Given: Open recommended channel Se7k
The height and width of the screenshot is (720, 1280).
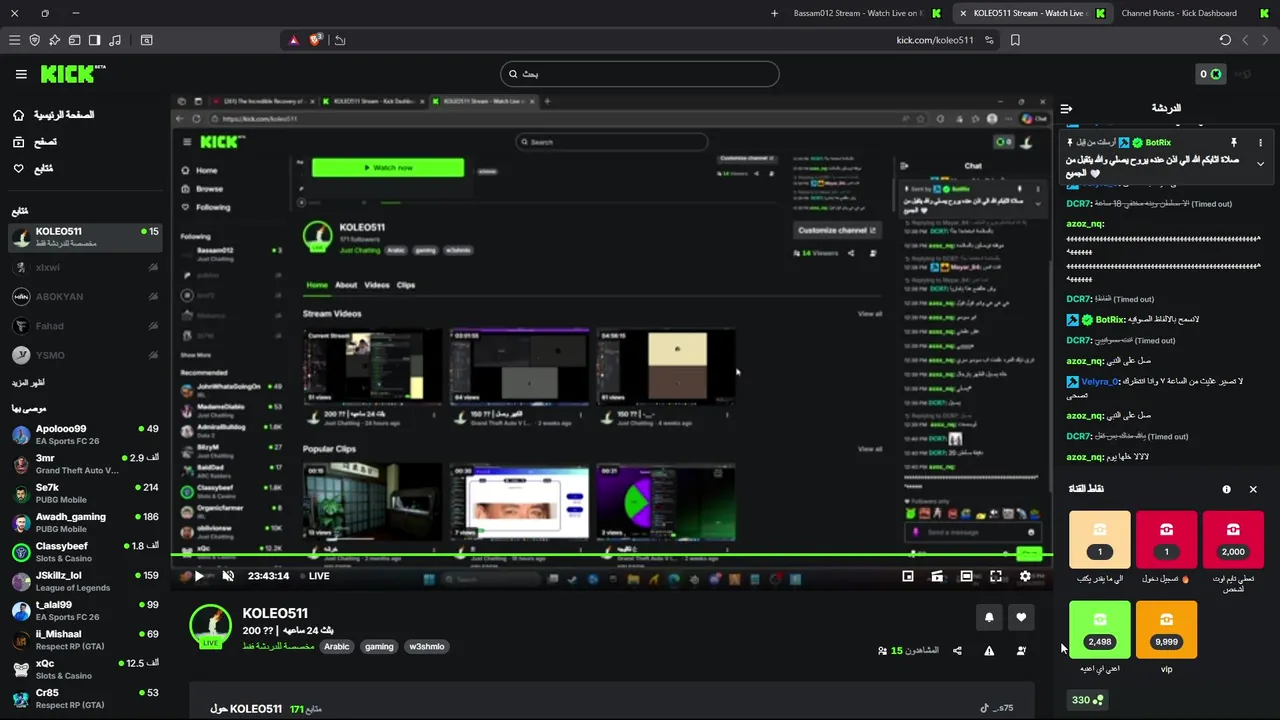Looking at the screenshot, I should (x=85, y=493).
